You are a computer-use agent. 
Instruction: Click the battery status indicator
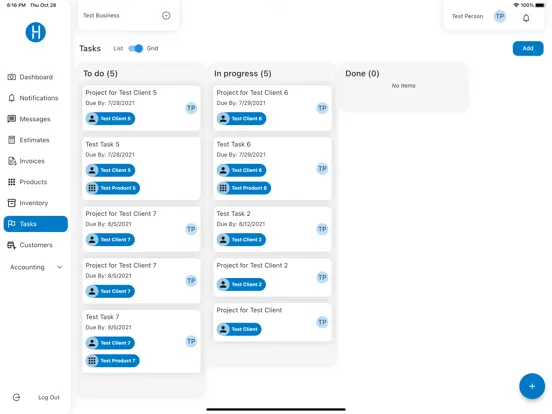point(540,5)
